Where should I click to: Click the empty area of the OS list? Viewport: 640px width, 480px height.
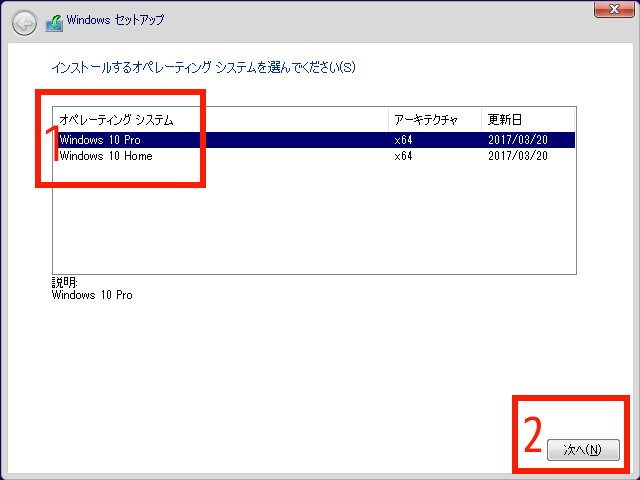click(313, 220)
